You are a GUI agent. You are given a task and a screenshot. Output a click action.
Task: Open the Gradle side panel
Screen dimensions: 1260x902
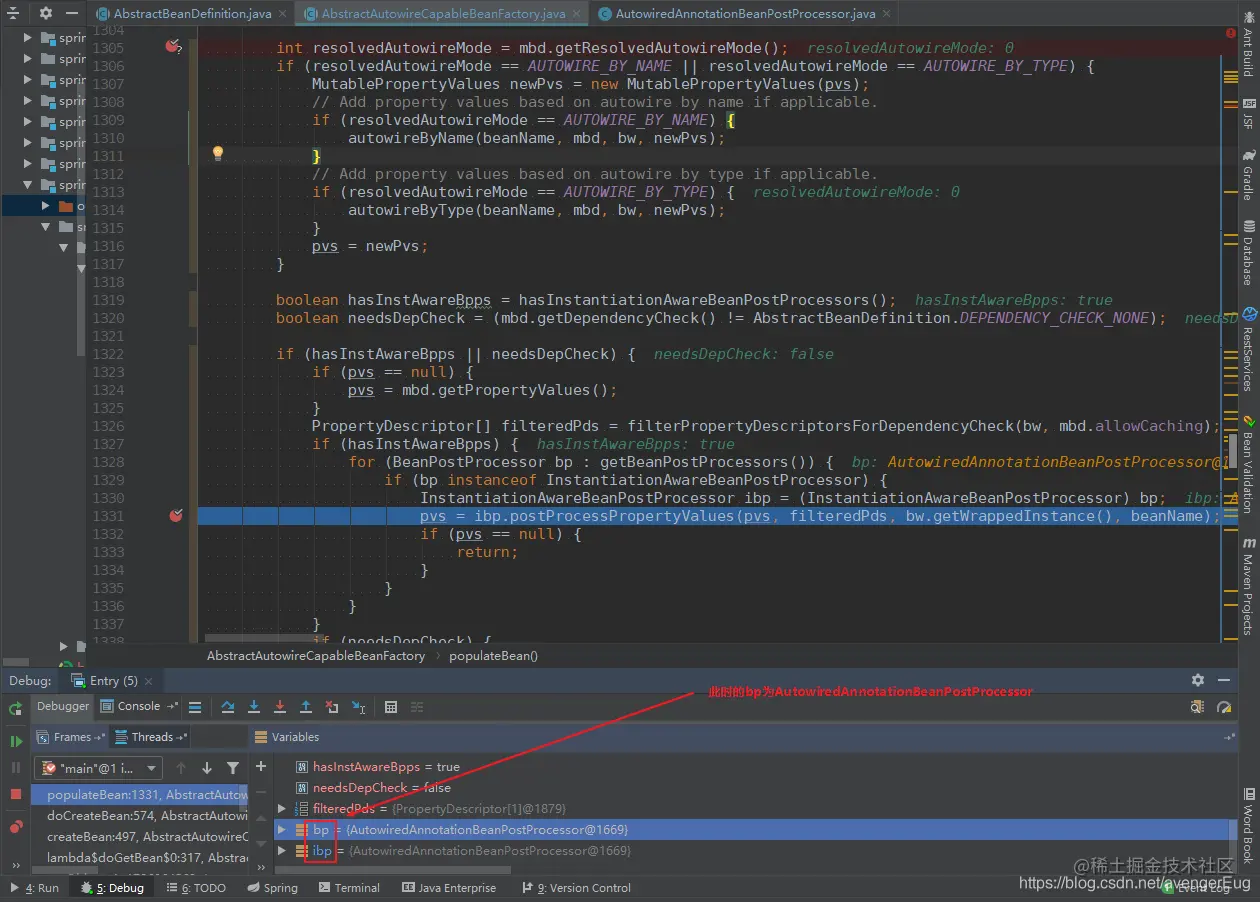1248,177
